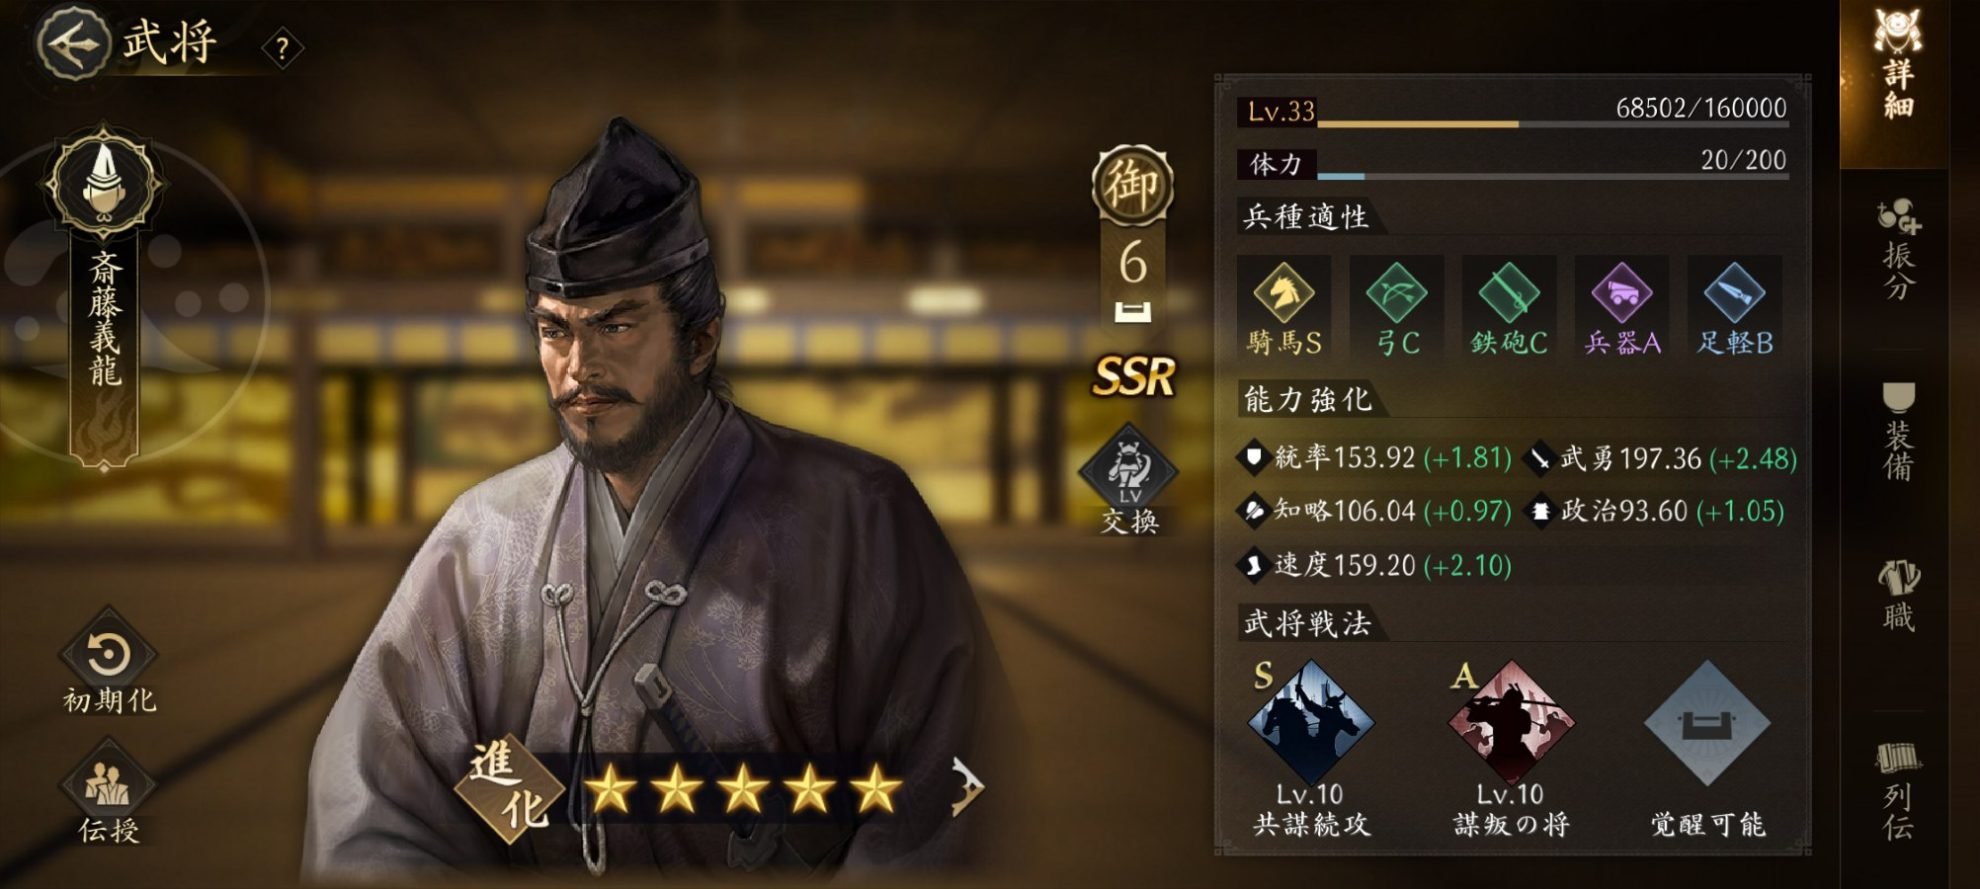The width and height of the screenshot is (1980, 889).
Task: Open the 職 job tab
Action: [x=1897, y=596]
